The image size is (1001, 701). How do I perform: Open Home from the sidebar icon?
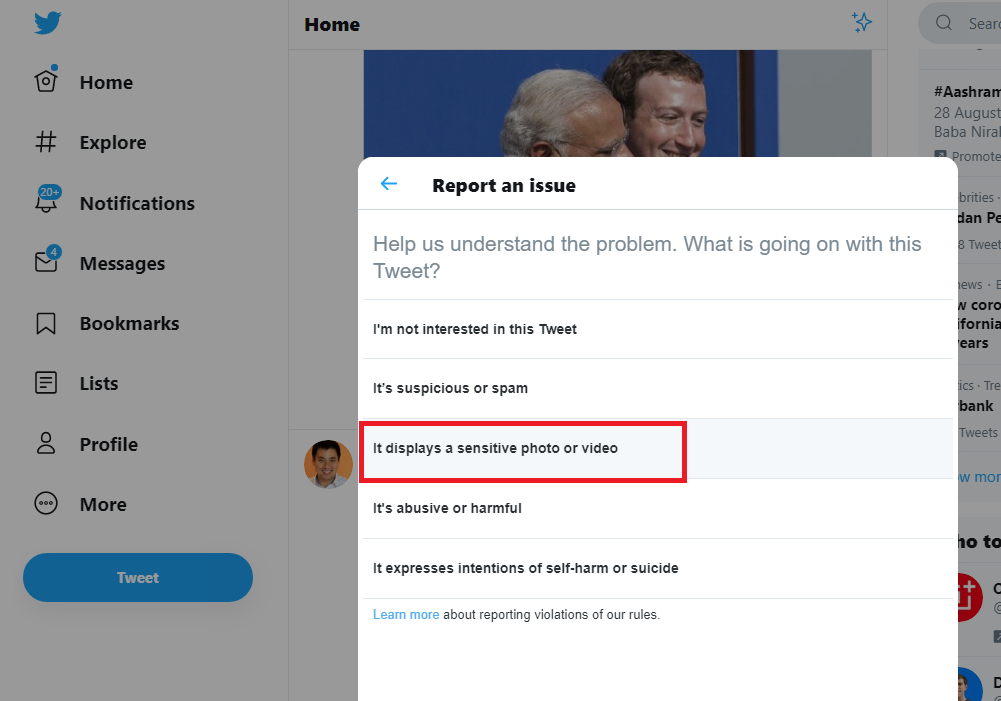pyautogui.click(x=46, y=81)
